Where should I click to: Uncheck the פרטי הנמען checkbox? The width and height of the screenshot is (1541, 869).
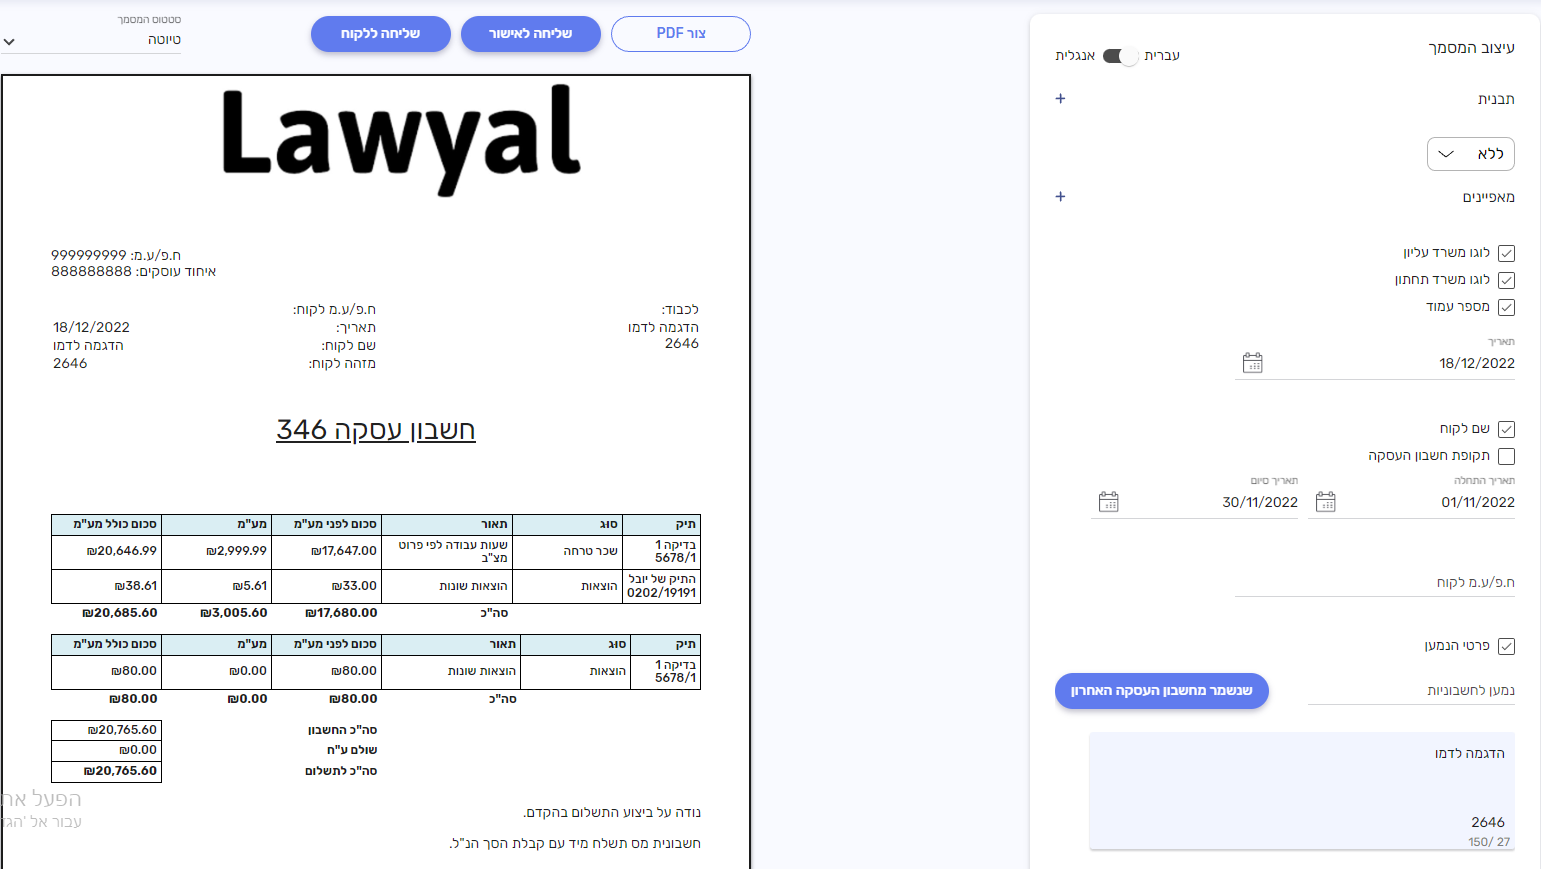pyautogui.click(x=1506, y=646)
